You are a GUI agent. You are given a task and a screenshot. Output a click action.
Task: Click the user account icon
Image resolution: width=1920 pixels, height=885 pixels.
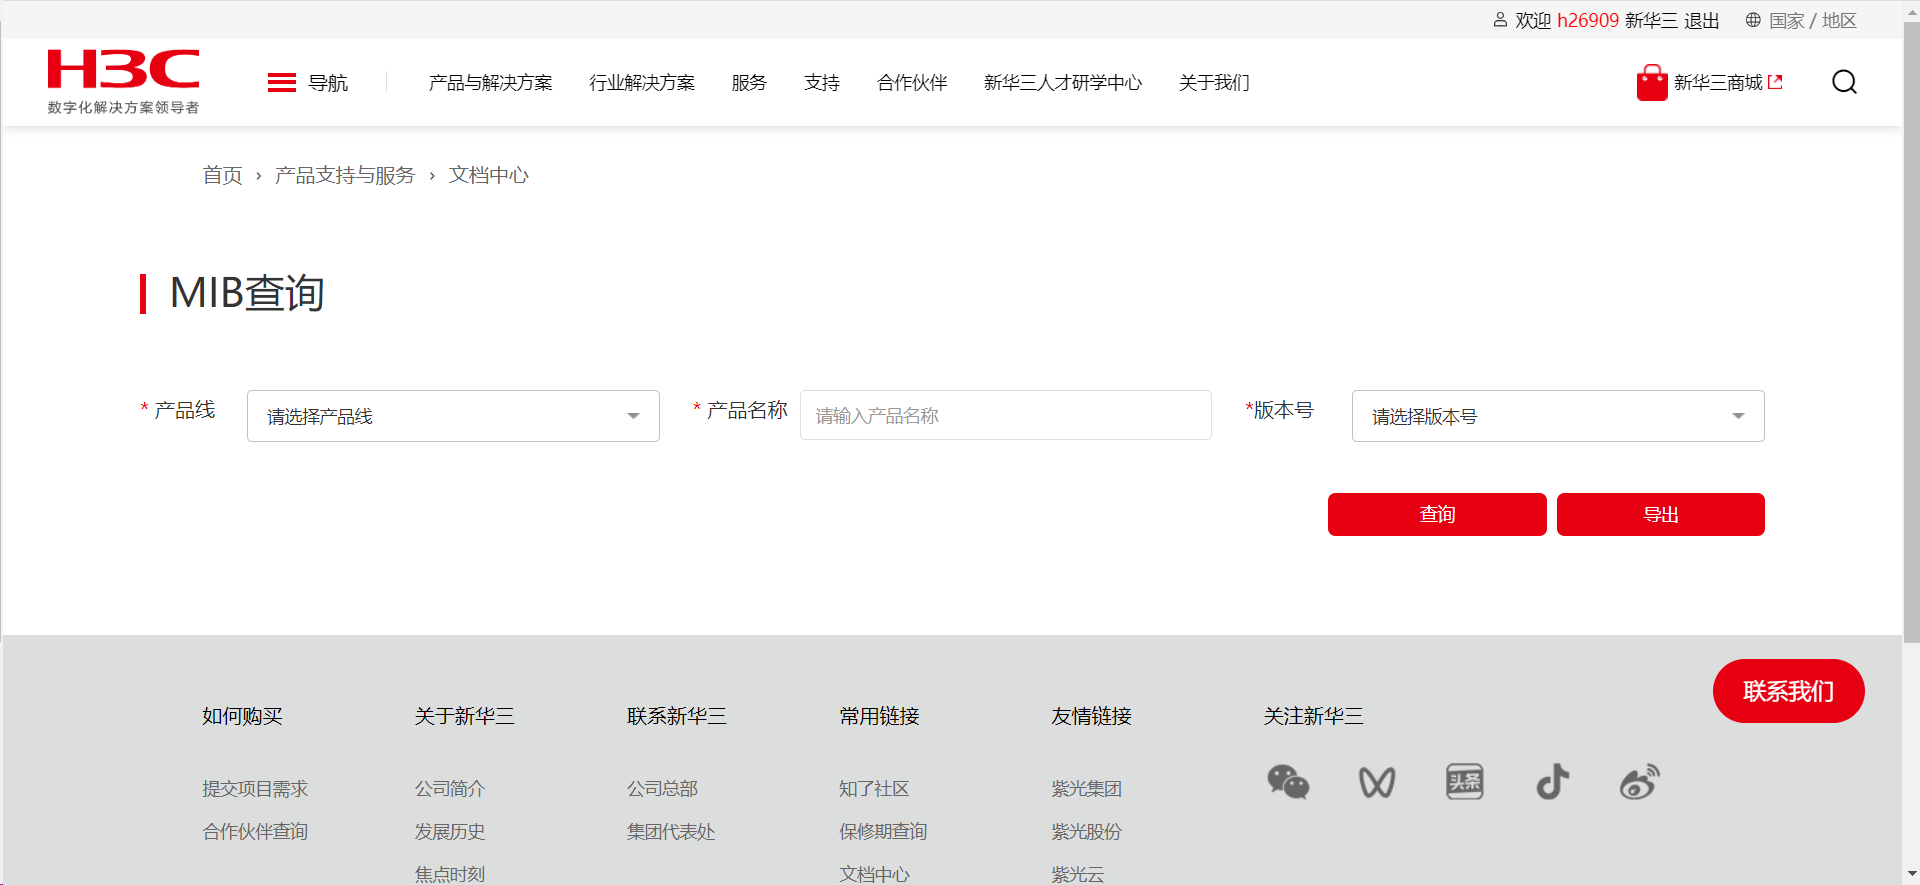click(1500, 20)
